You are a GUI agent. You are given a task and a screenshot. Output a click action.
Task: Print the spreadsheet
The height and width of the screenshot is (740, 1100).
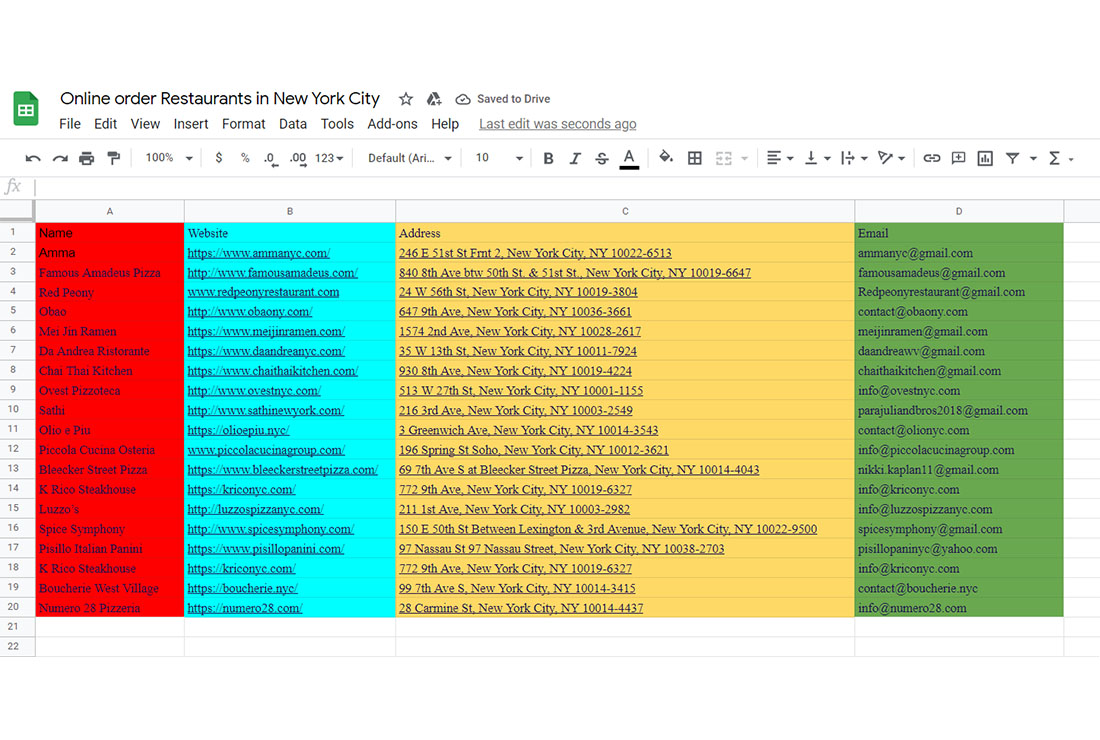(86, 159)
